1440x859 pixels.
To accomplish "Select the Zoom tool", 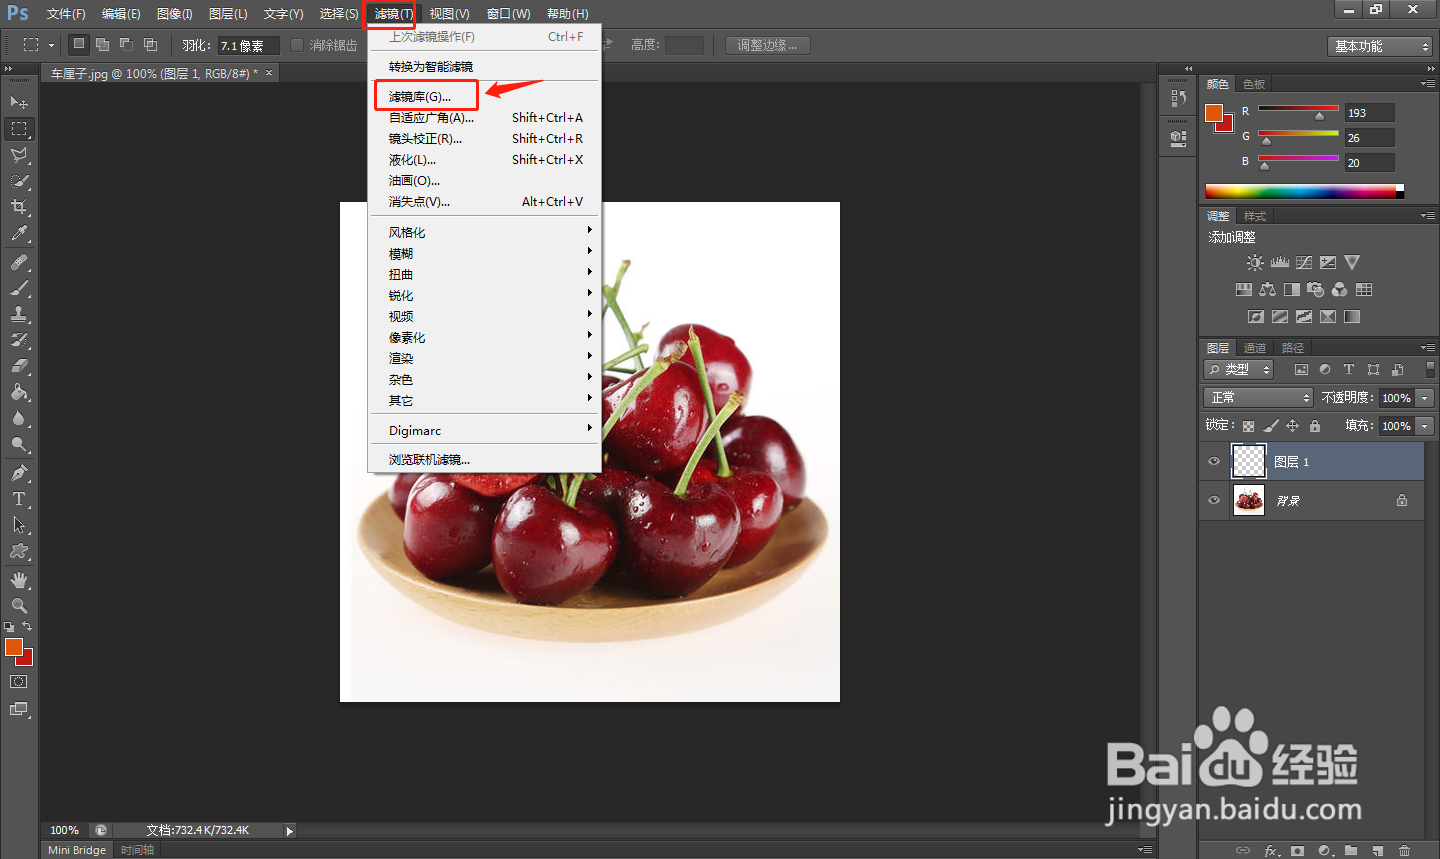I will pyautogui.click(x=19, y=606).
